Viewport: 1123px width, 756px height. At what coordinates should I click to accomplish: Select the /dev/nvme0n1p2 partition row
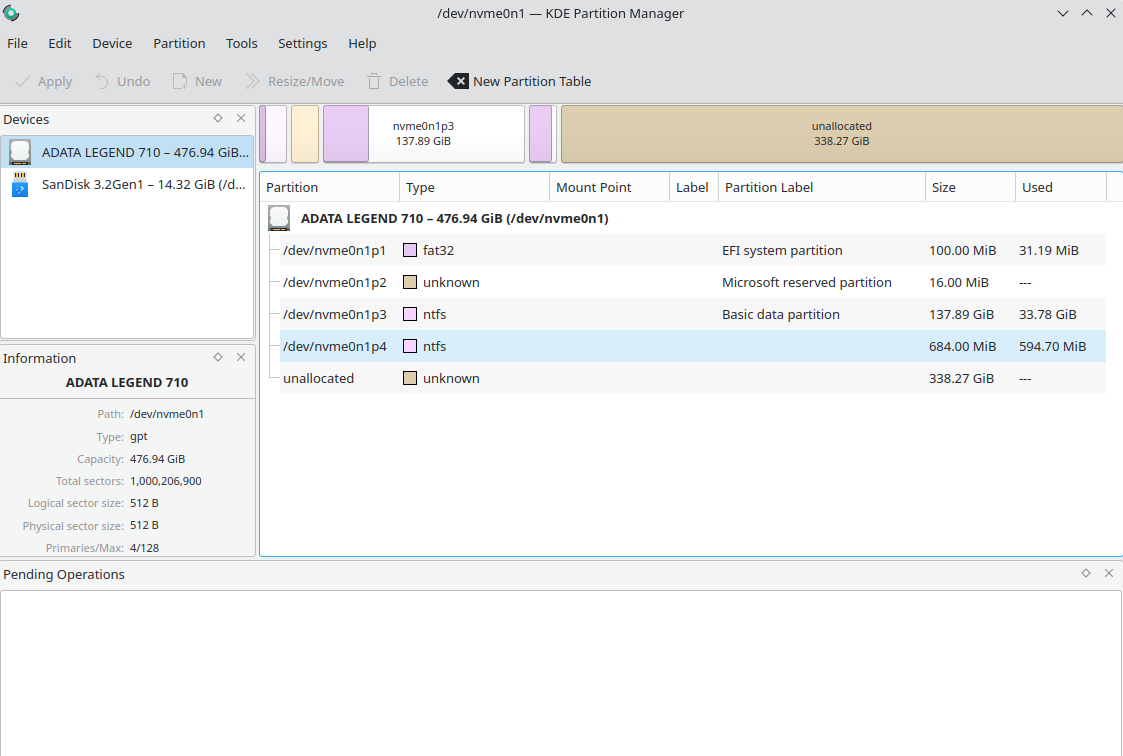693,282
